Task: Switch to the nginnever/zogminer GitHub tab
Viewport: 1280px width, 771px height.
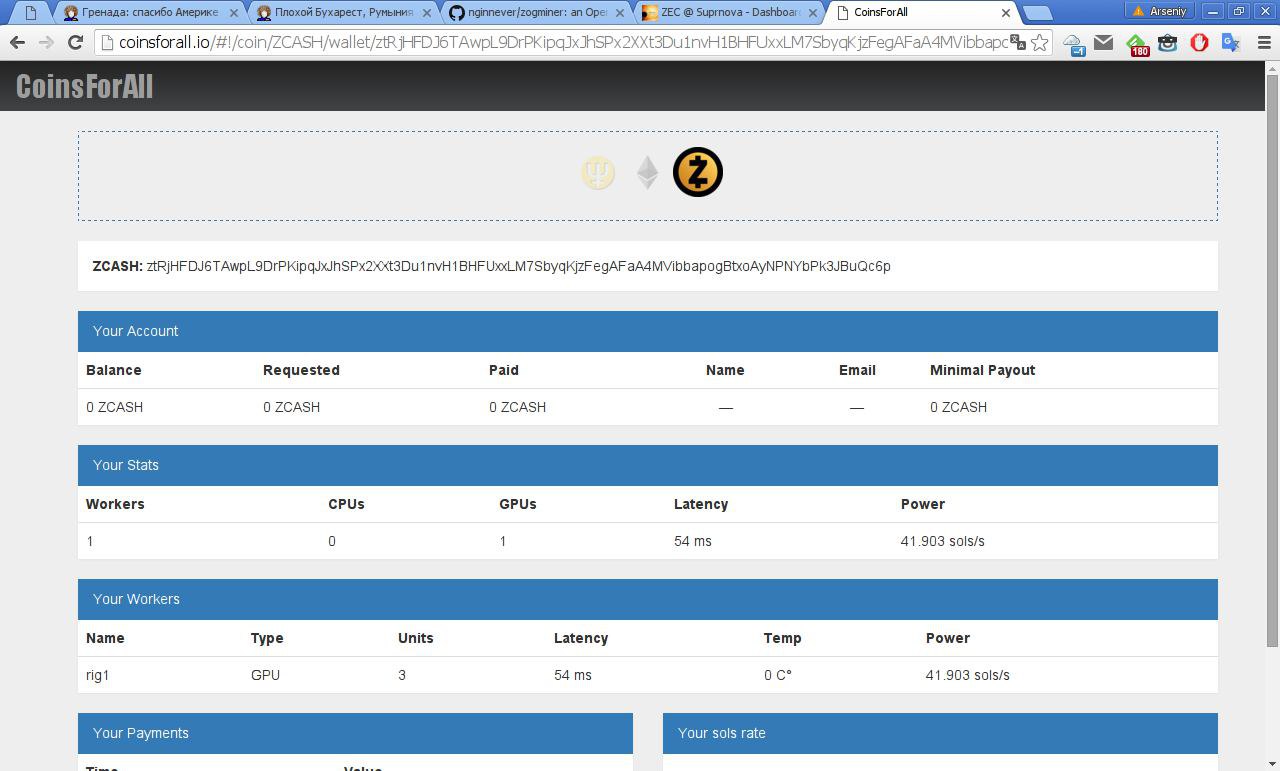Action: click(536, 13)
